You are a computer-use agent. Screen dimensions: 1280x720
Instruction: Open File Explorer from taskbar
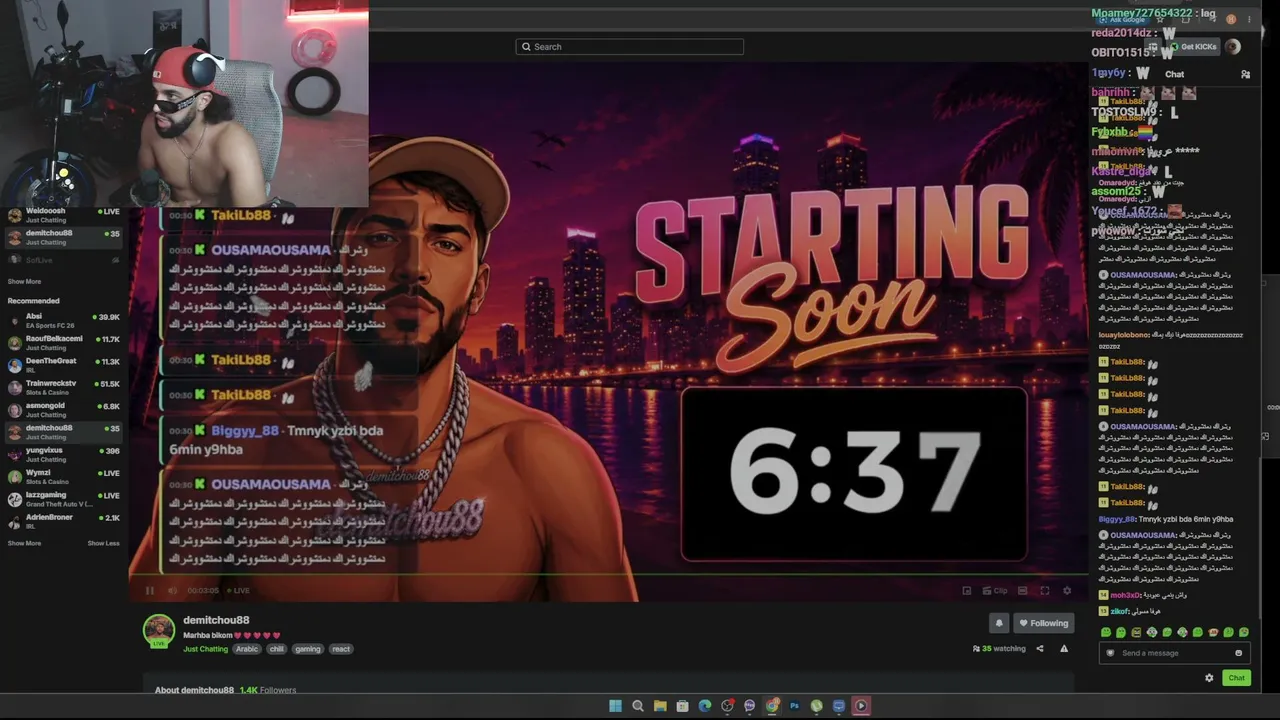tap(660, 706)
